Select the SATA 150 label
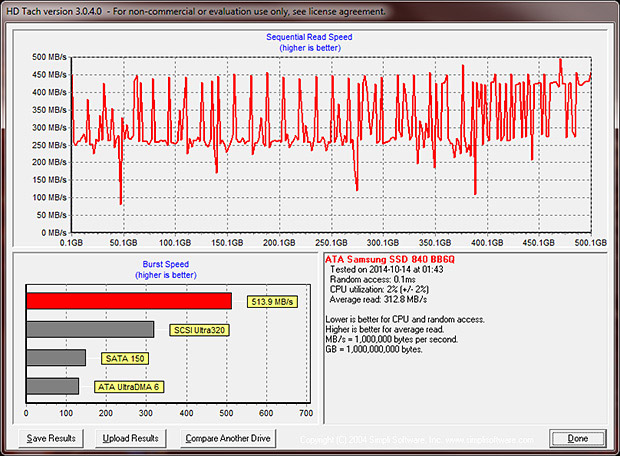Viewport: 620px width, 456px height. pyautogui.click(x=124, y=358)
